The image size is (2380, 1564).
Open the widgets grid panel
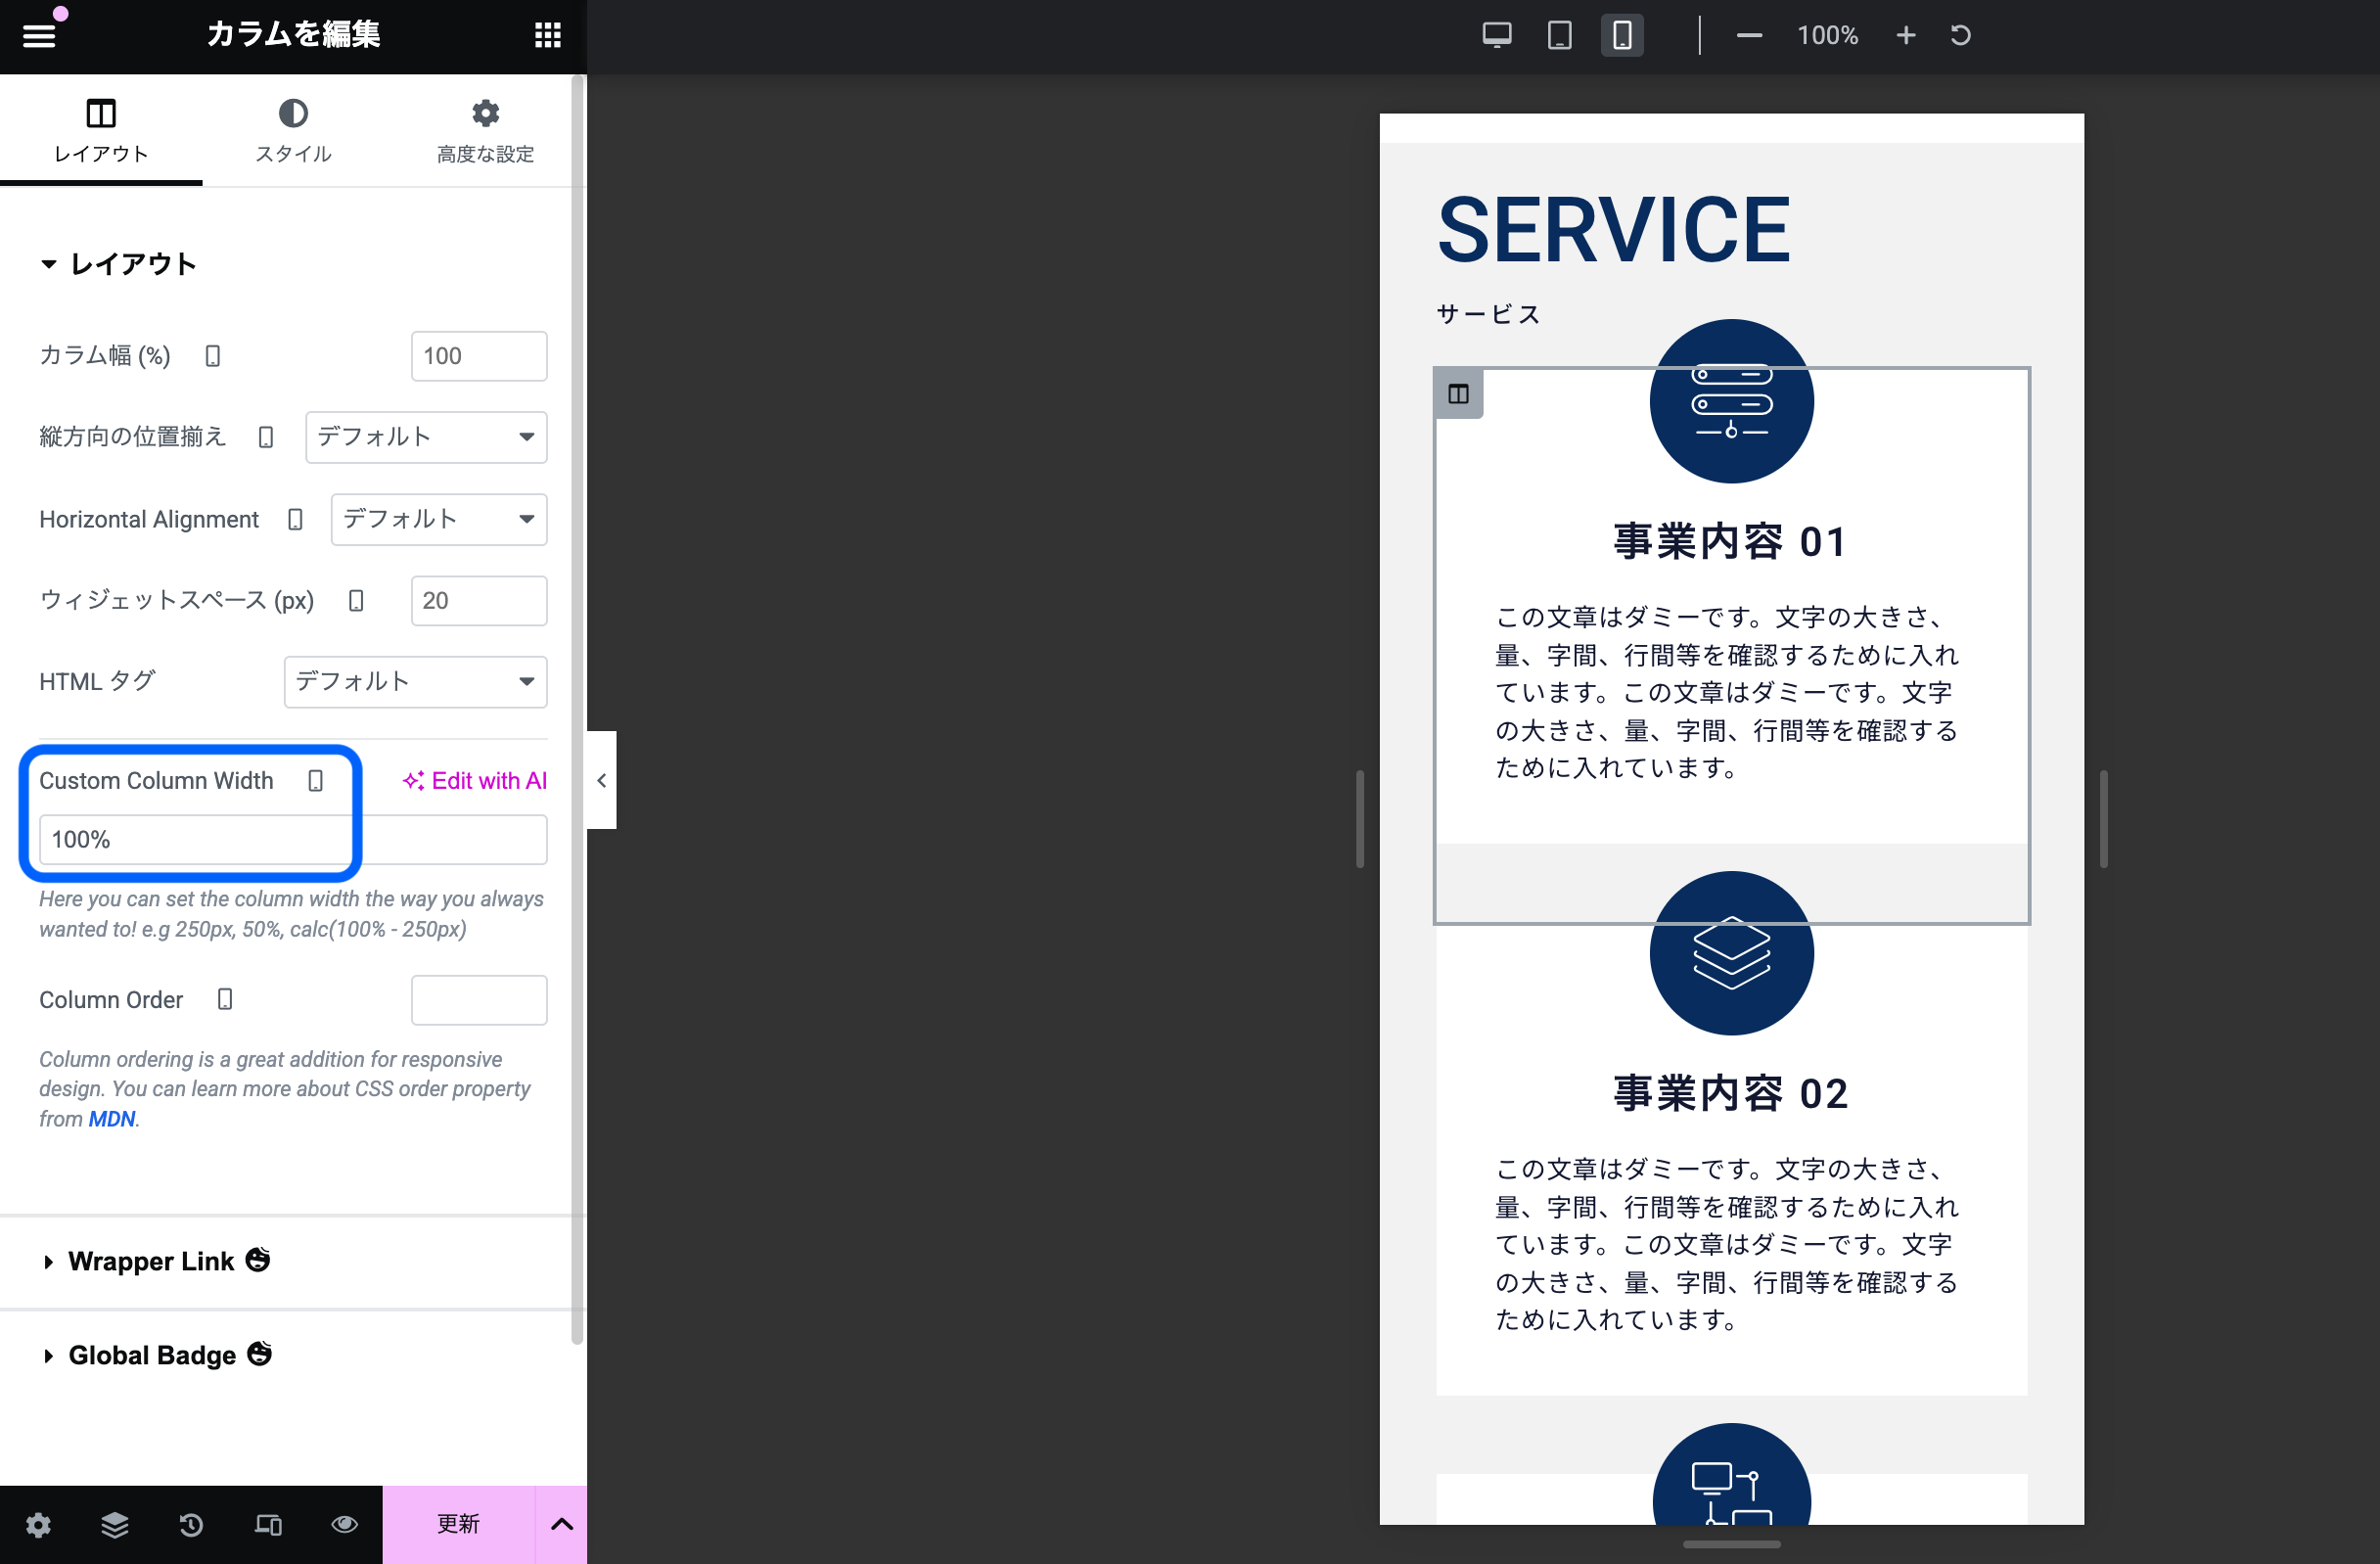click(547, 36)
